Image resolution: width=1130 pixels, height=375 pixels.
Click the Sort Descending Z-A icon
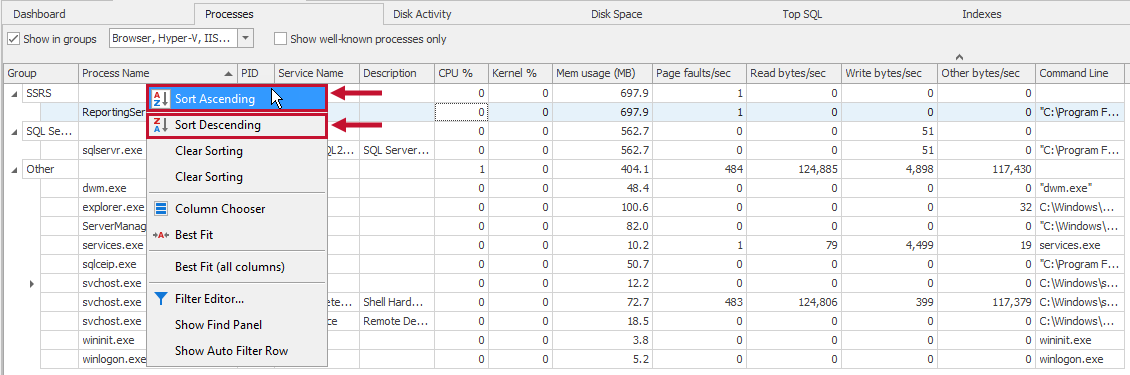point(161,125)
